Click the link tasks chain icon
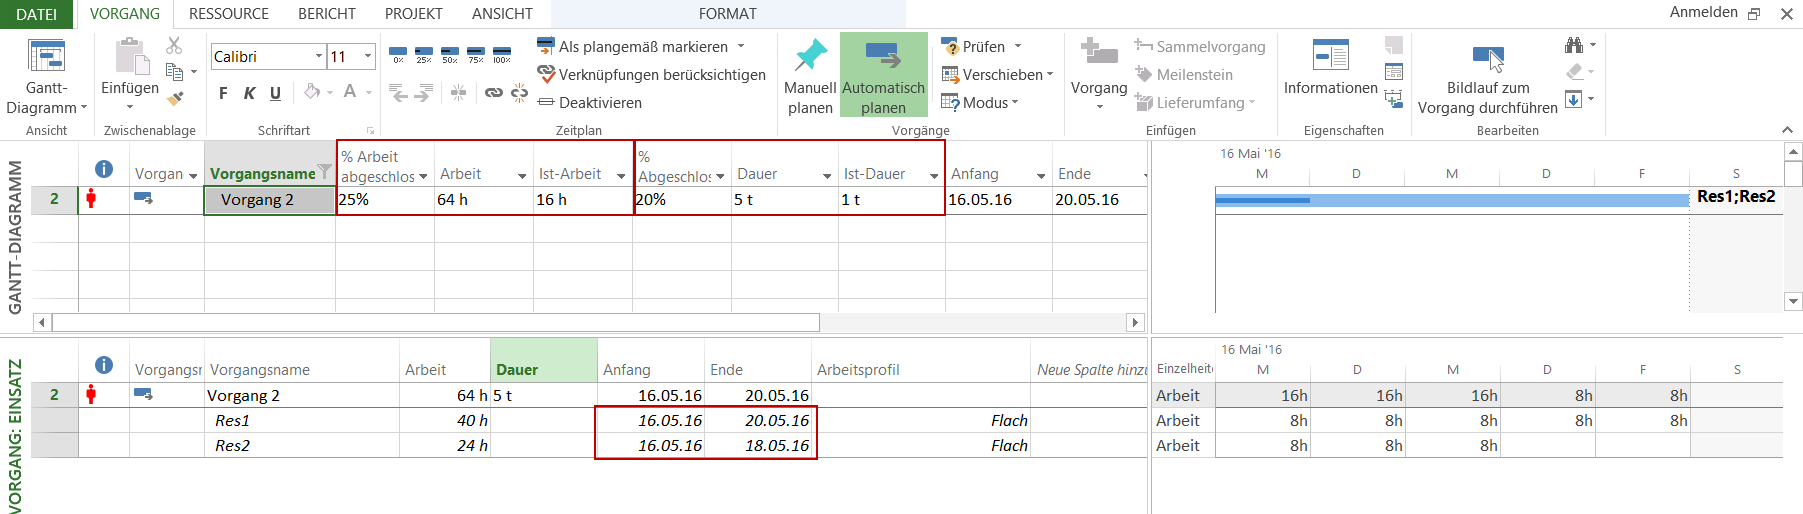This screenshot has width=1803, height=514. (x=493, y=93)
